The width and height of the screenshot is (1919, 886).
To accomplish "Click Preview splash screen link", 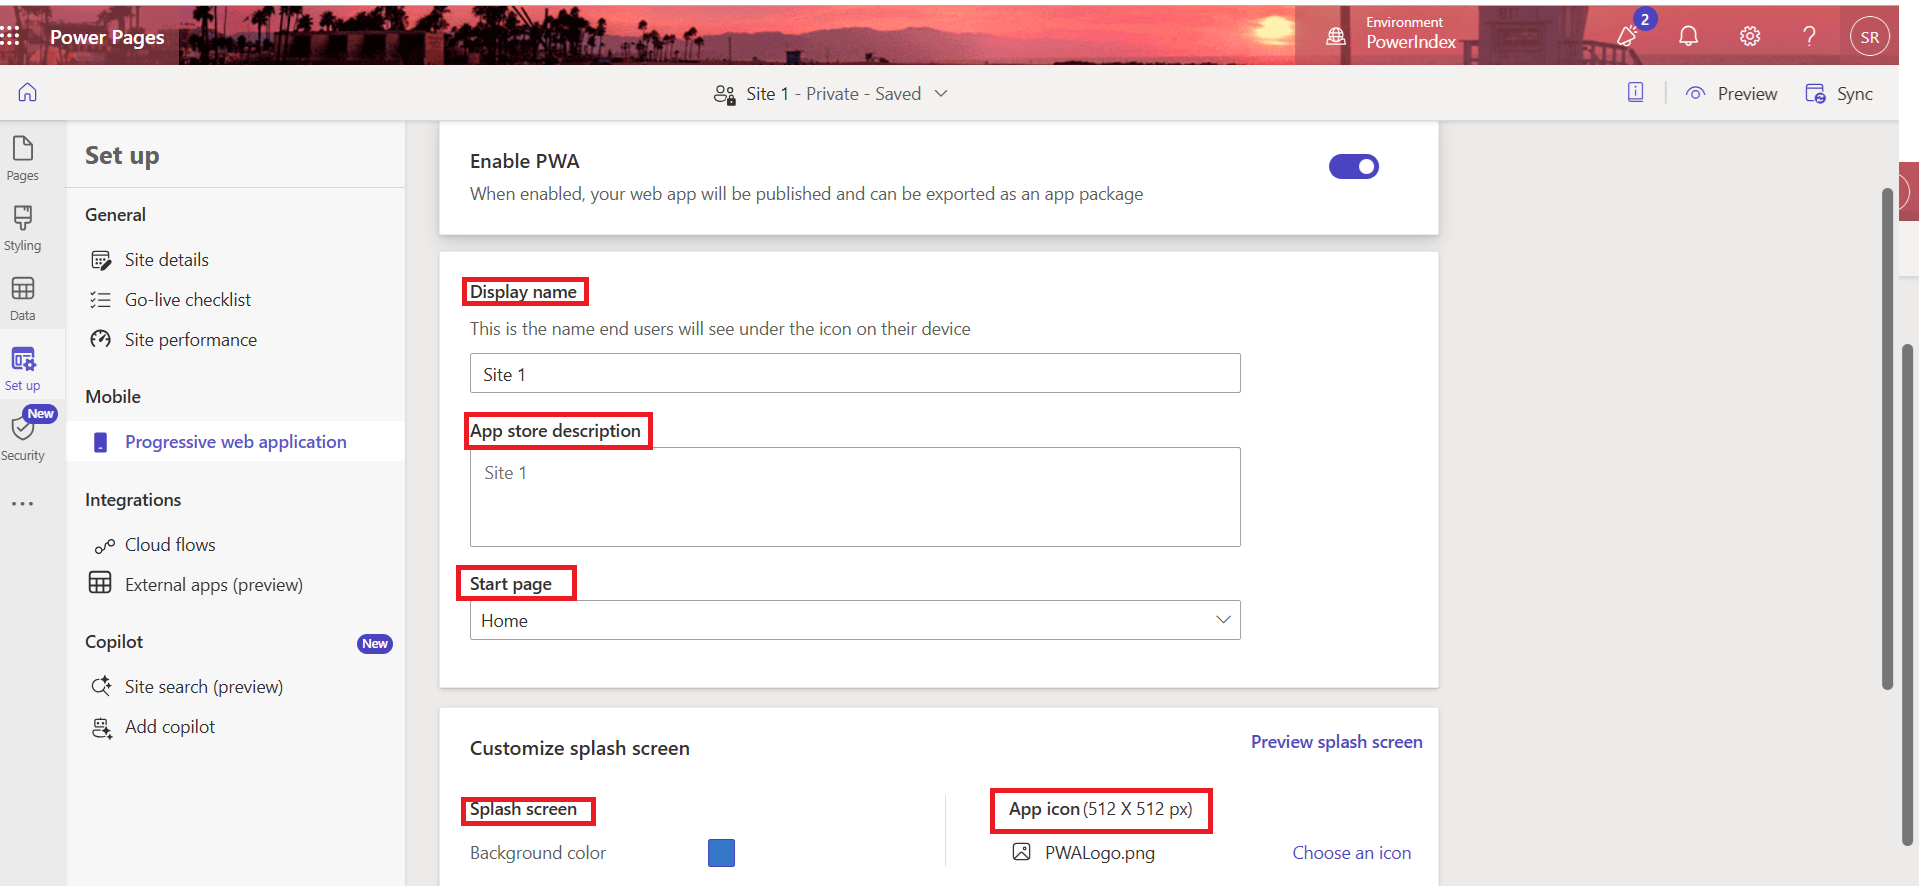I will point(1336,742).
